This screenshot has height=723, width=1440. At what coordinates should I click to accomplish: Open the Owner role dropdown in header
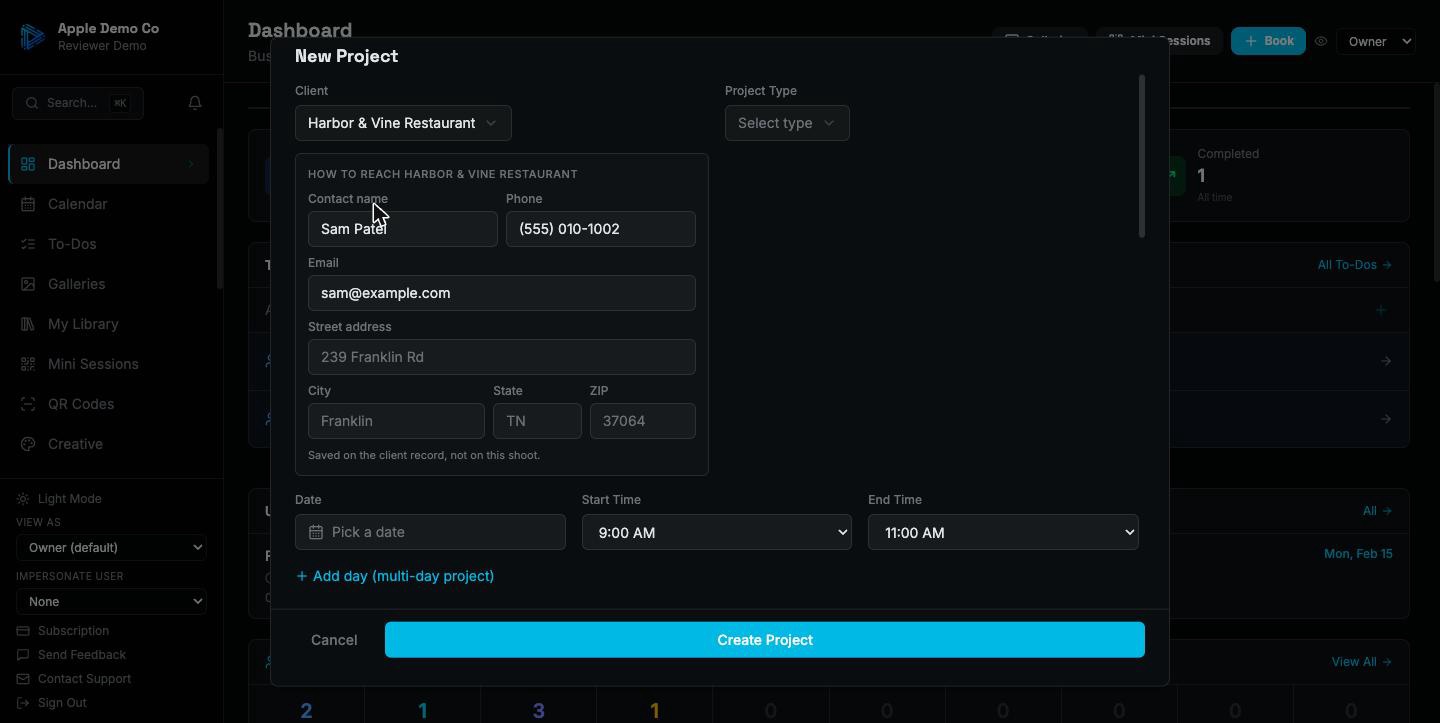[x=1378, y=41]
